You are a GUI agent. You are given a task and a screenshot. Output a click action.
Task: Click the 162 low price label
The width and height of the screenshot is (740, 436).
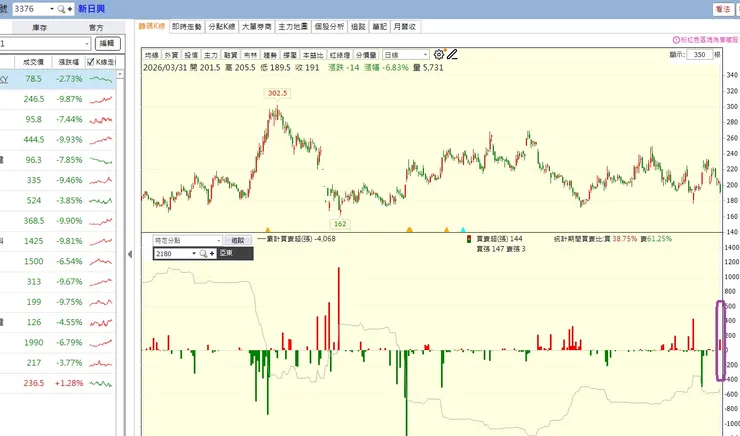click(x=340, y=224)
